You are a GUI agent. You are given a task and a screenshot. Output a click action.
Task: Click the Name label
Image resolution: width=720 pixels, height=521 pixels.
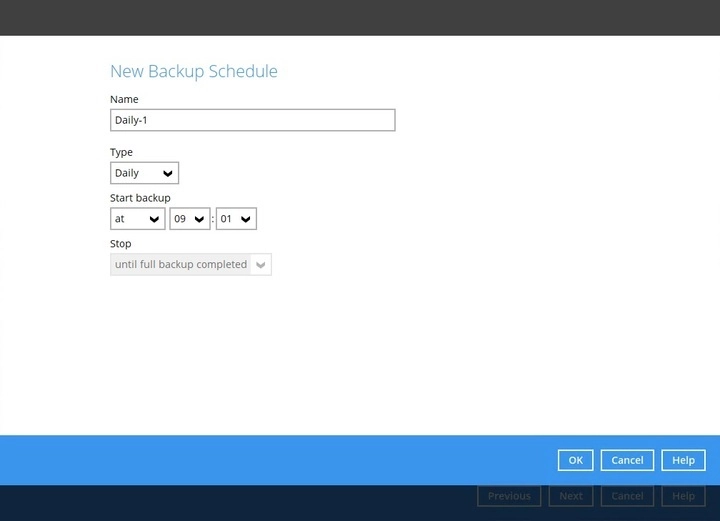point(124,99)
